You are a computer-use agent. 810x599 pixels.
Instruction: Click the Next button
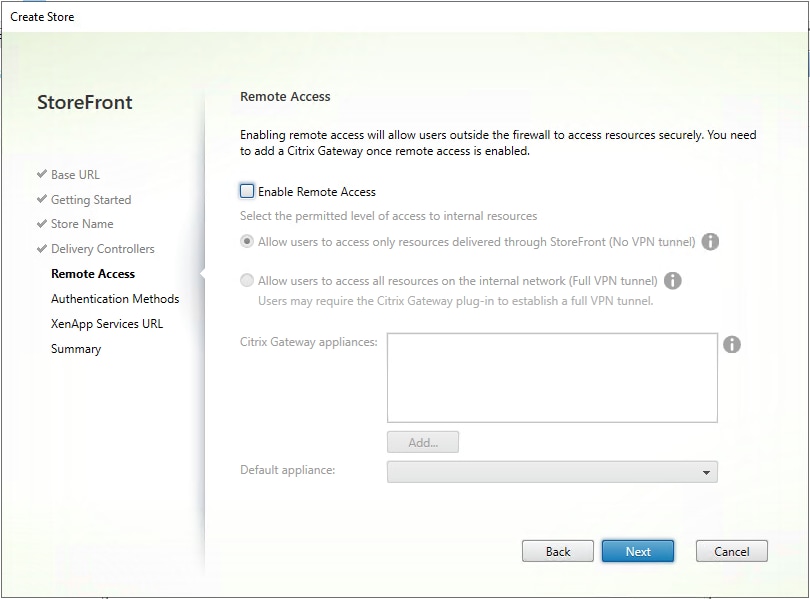[638, 551]
